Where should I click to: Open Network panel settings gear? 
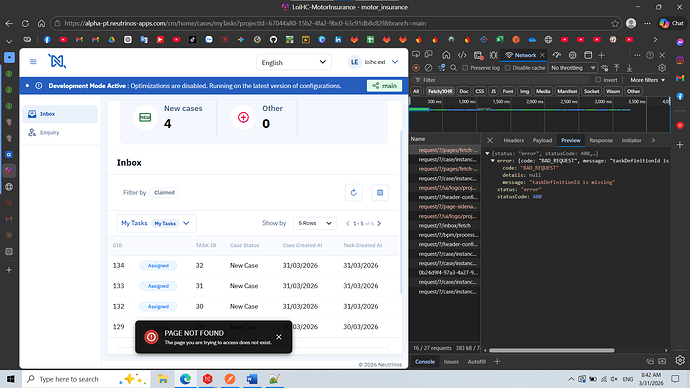(x=662, y=68)
